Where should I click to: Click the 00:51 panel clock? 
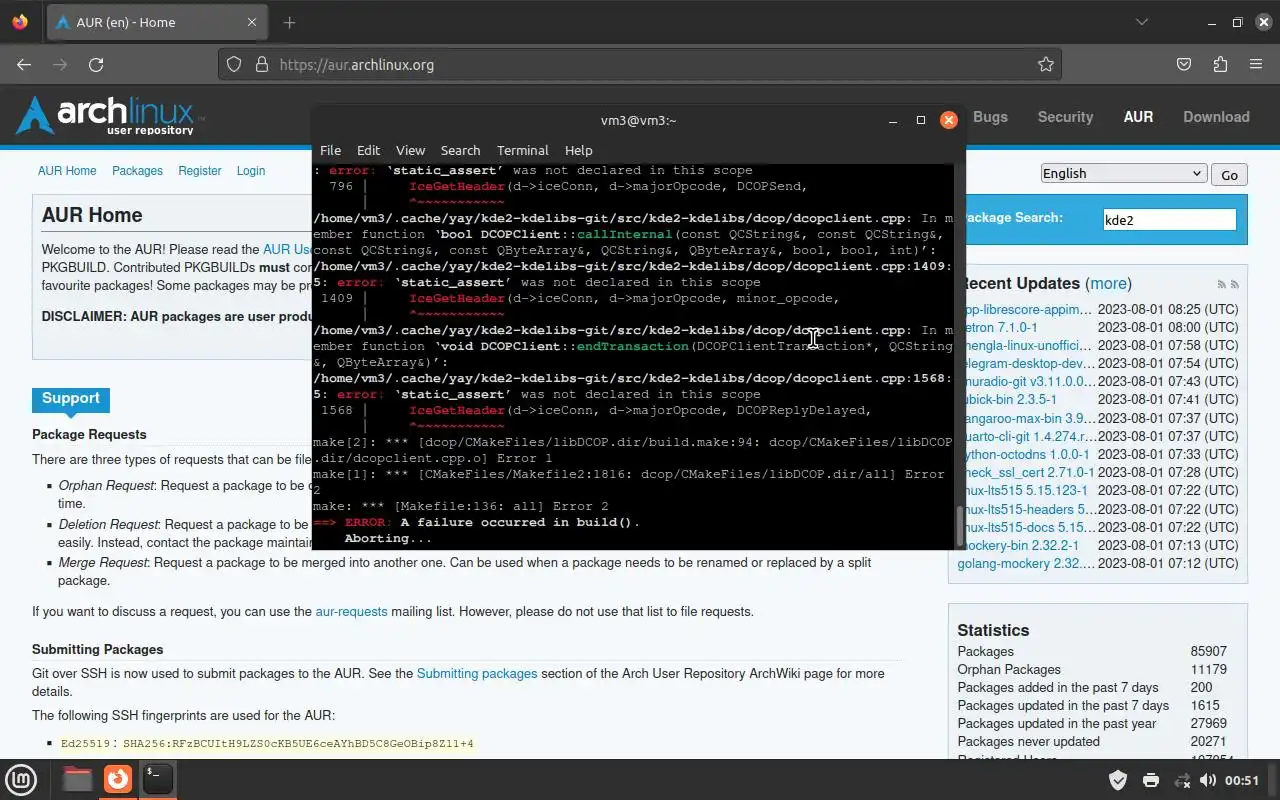1242,780
